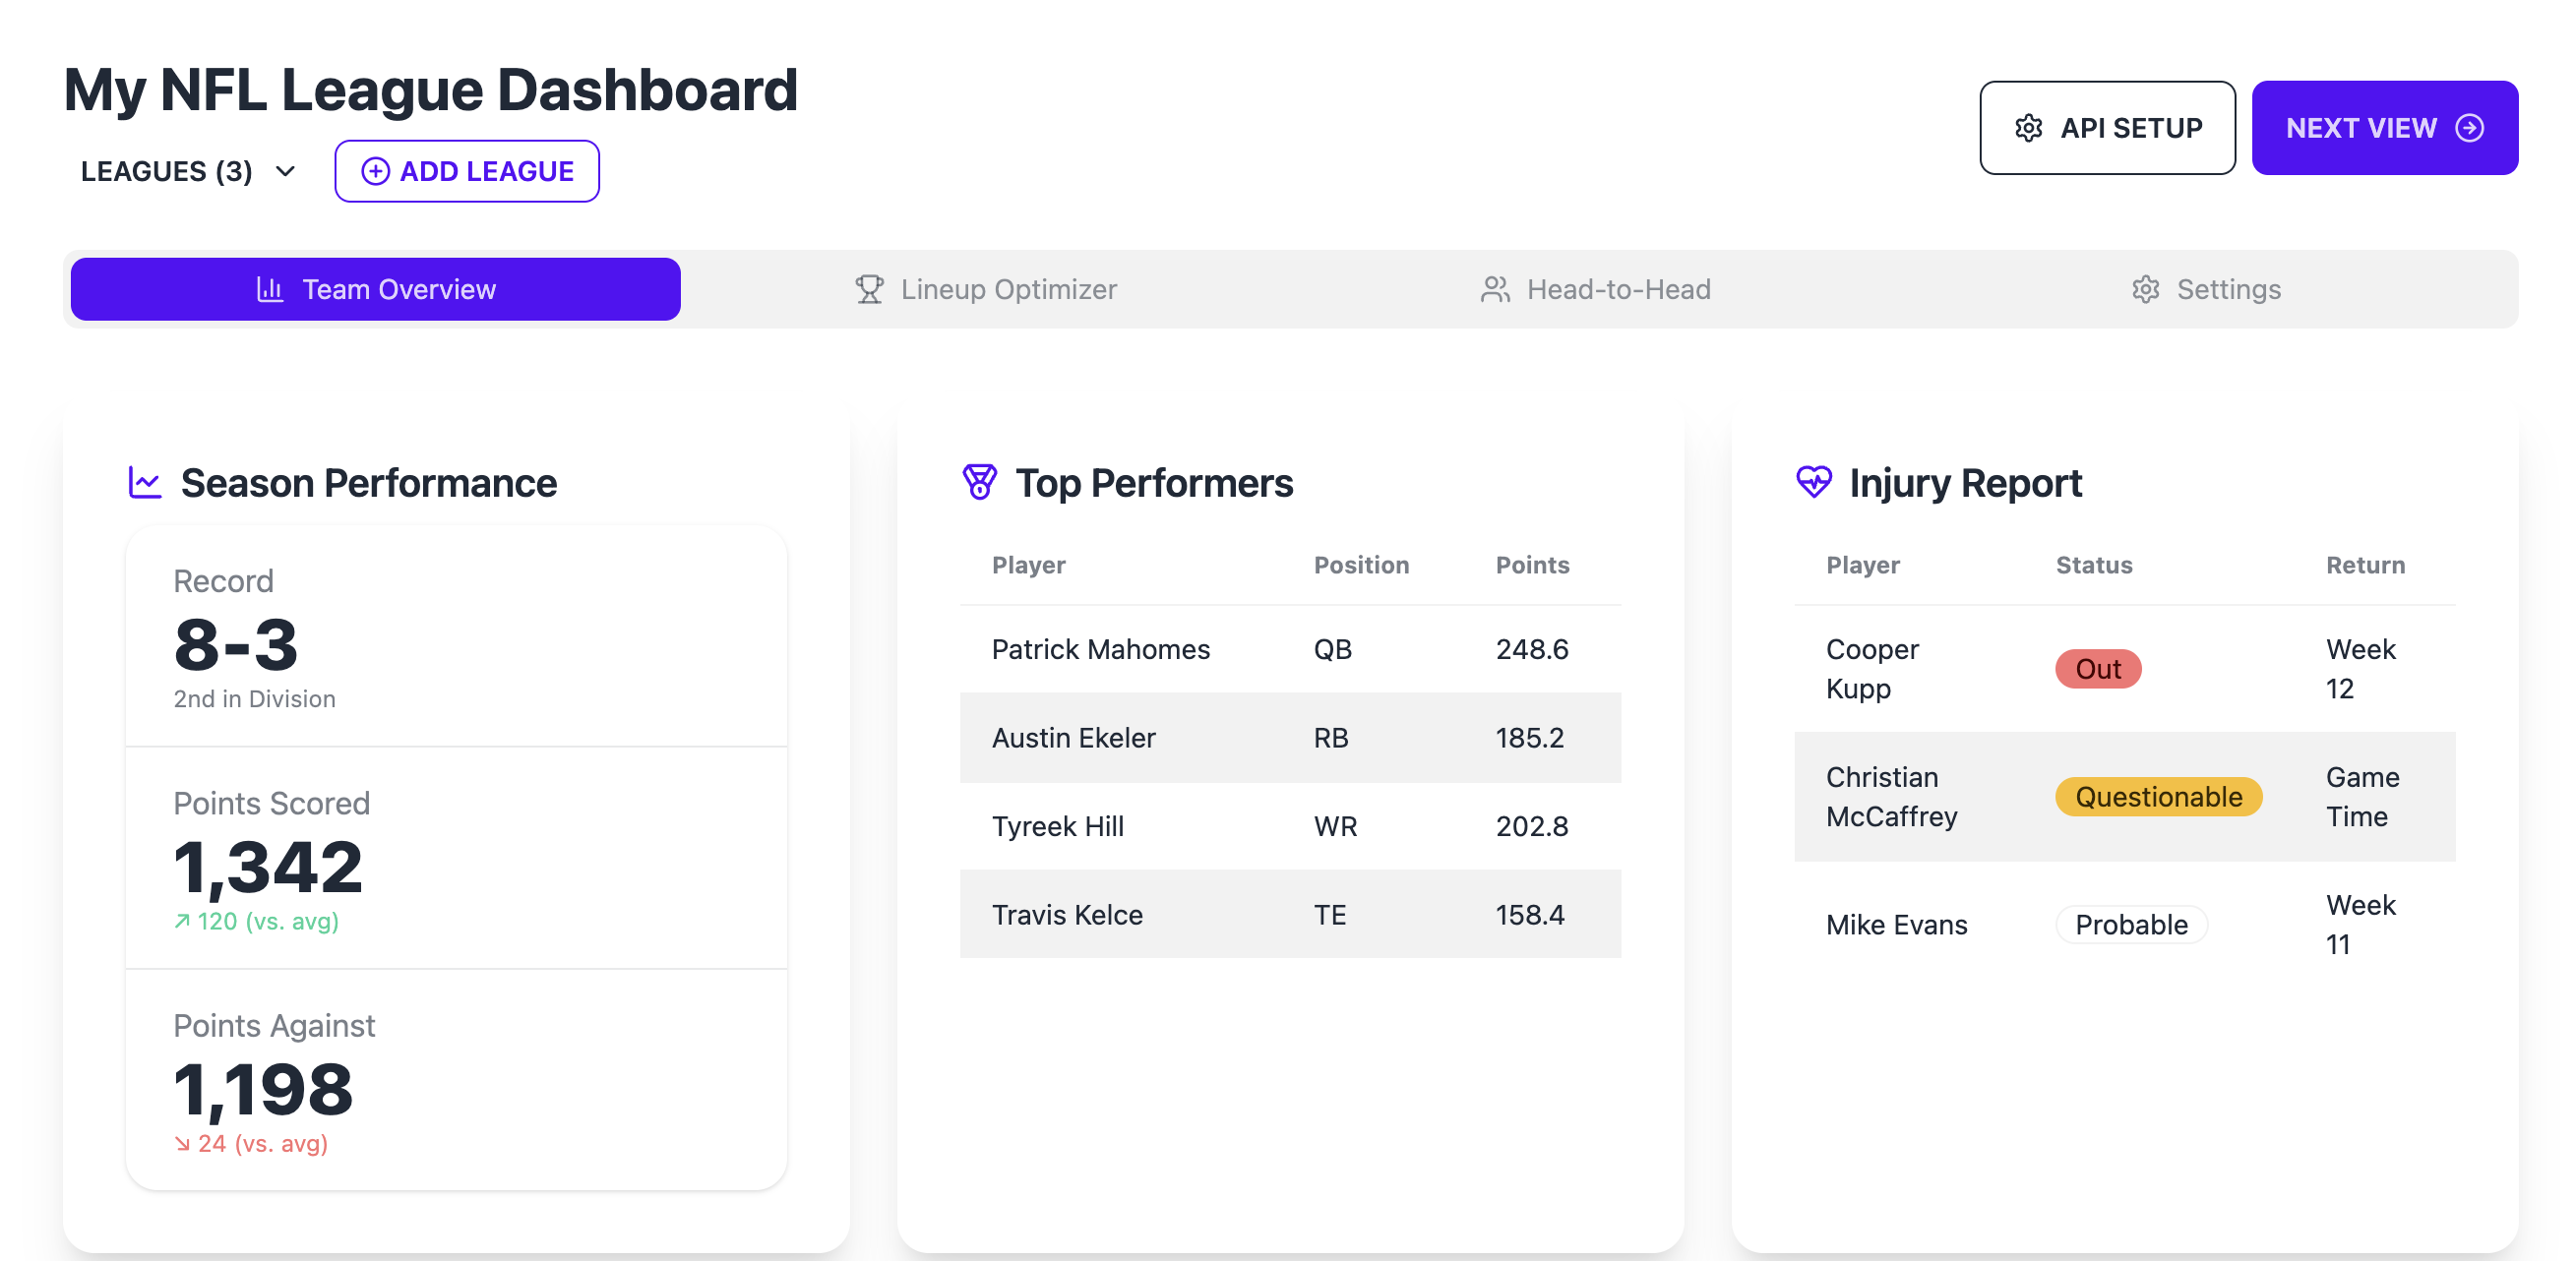The image size is (2576, 1261).
Task: Click the plus circle icon beside Add League
Action: coord(375,171)
